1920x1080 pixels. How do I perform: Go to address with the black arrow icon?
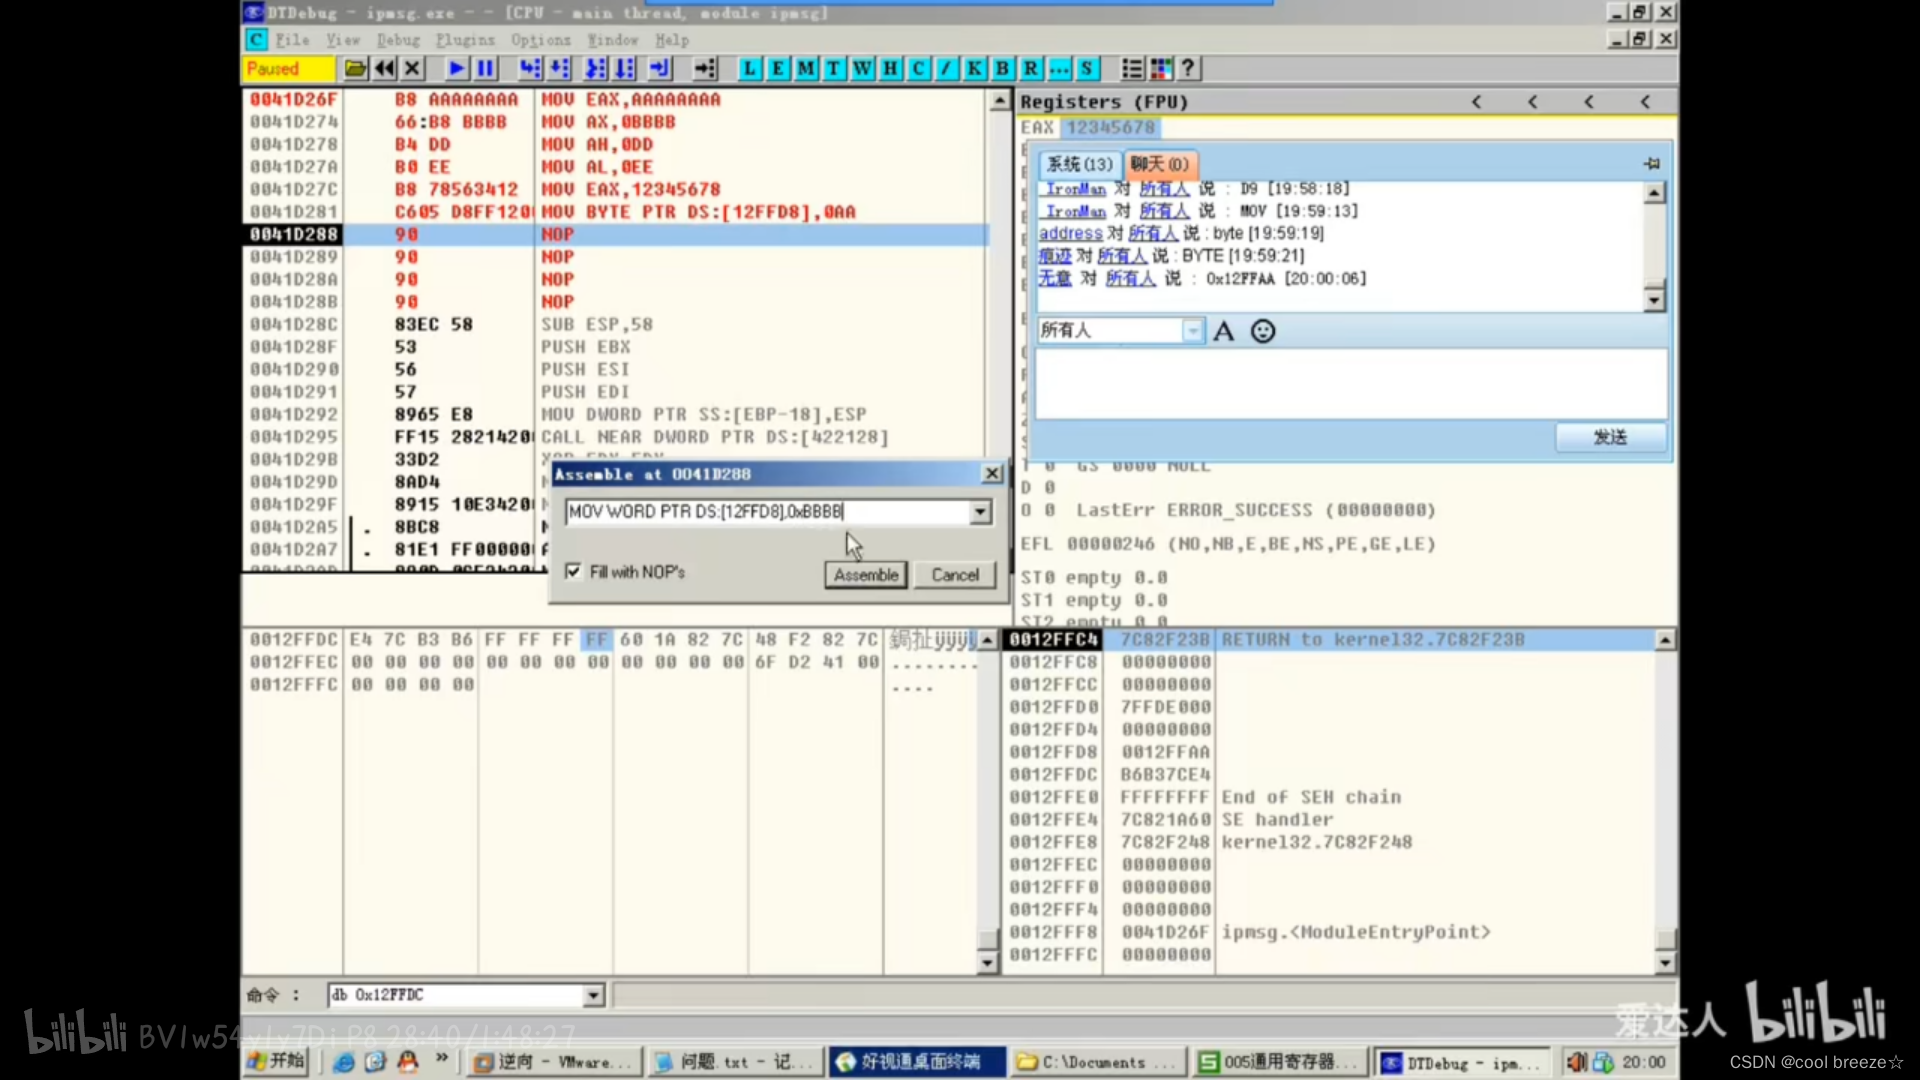705,68
